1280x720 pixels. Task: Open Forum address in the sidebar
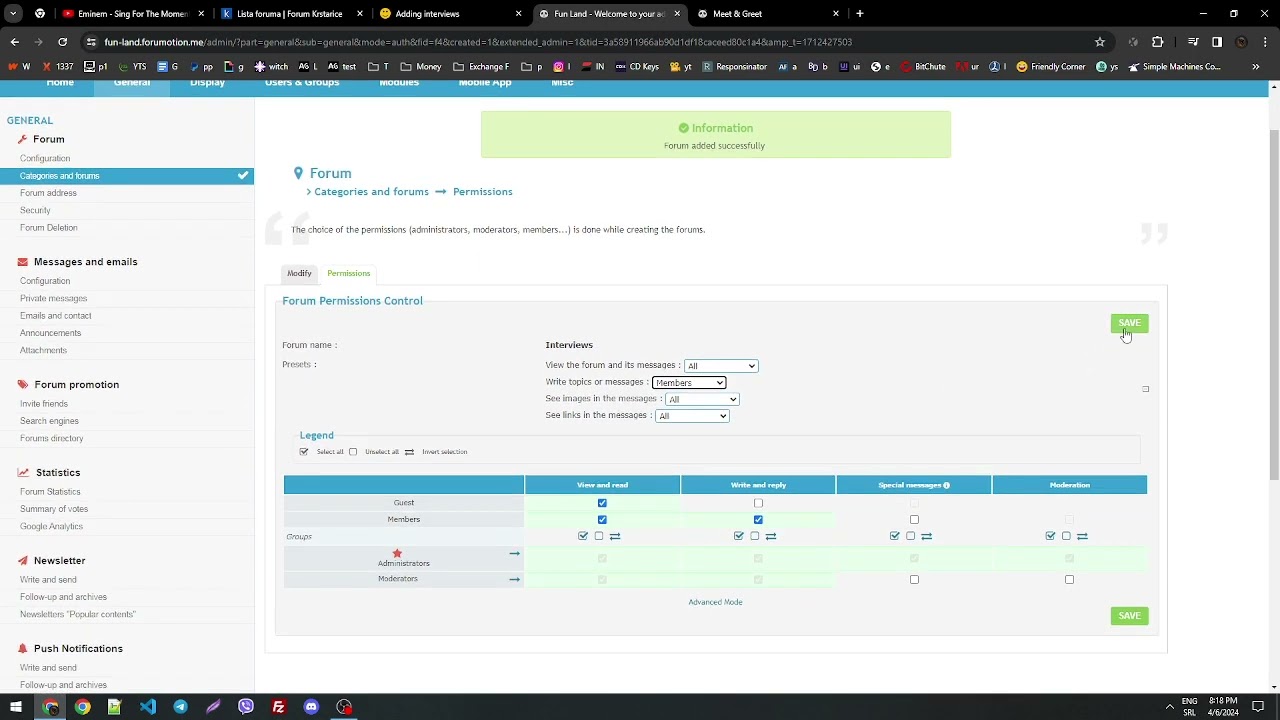click(48, 193)
